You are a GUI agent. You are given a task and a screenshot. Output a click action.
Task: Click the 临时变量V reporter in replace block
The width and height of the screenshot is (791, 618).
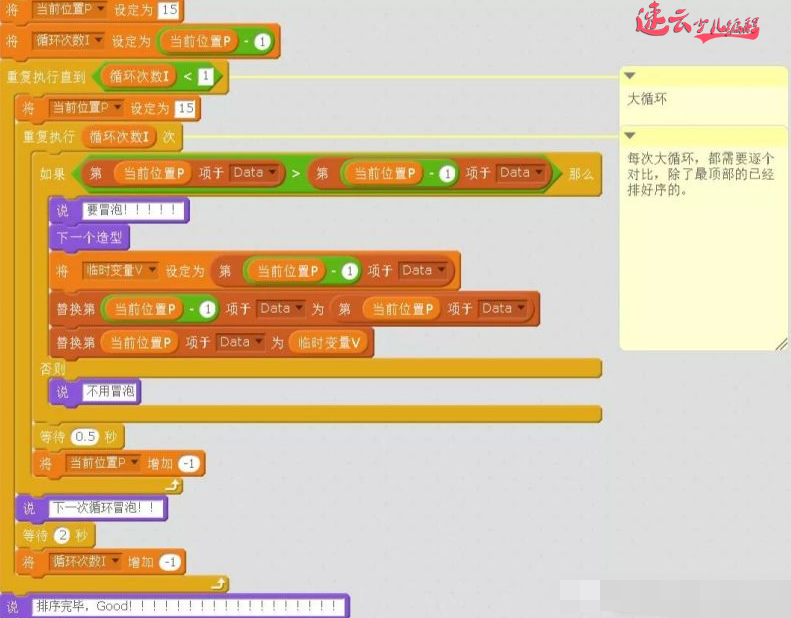[x=329, y=342]
